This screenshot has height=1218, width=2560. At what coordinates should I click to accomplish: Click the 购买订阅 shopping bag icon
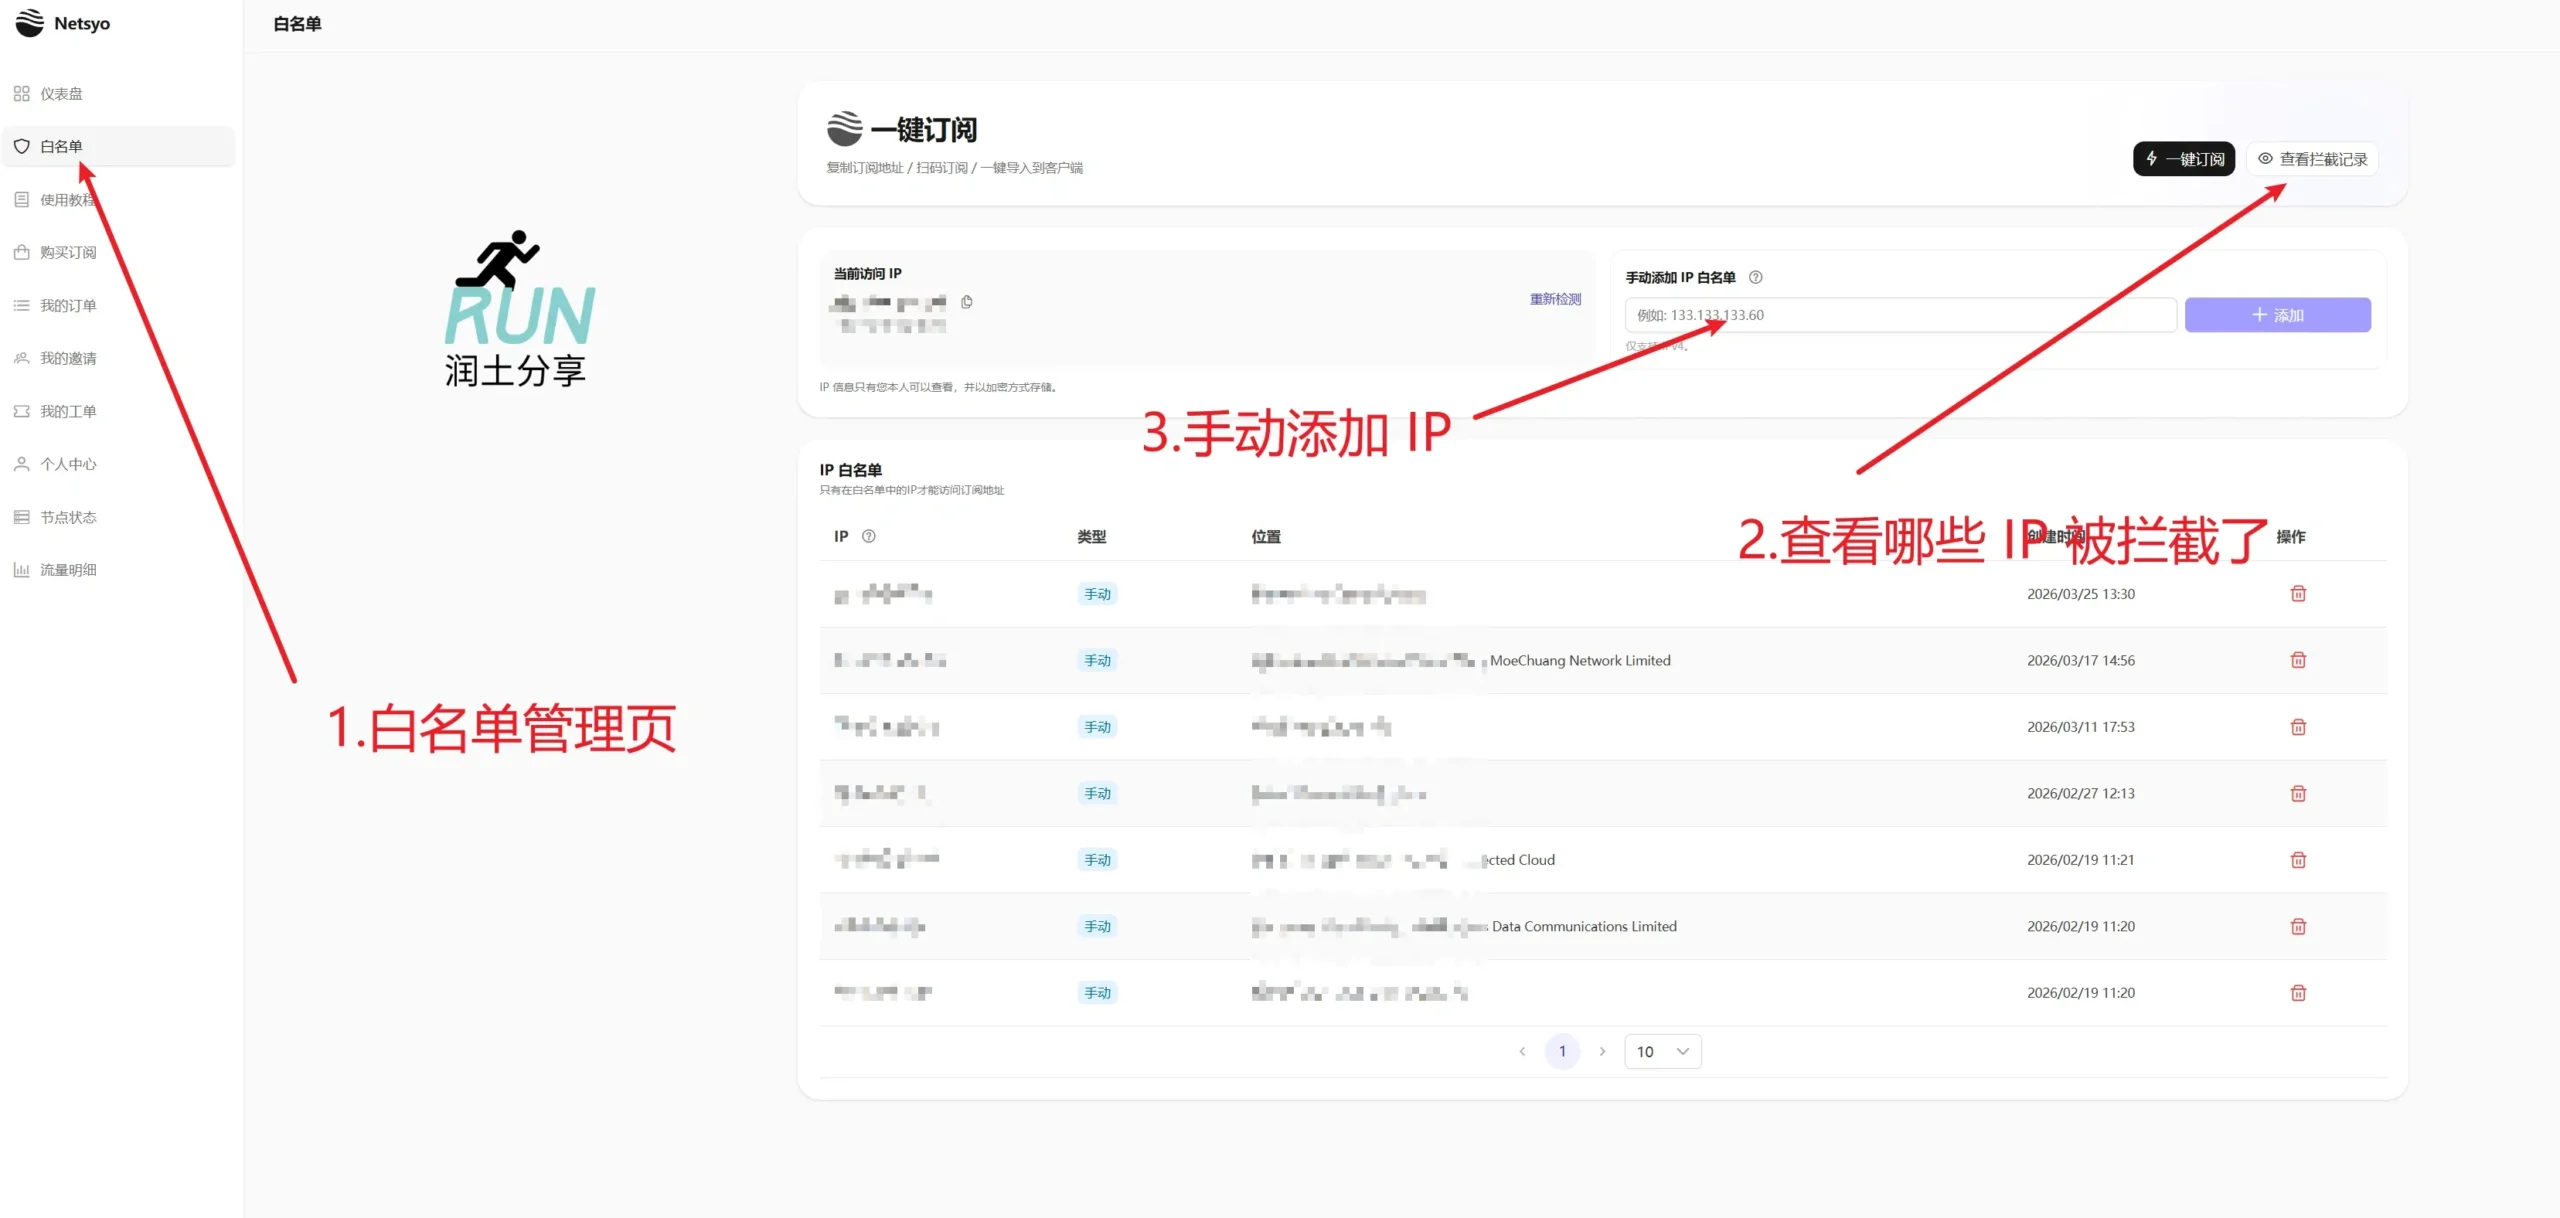coord(22,252)
